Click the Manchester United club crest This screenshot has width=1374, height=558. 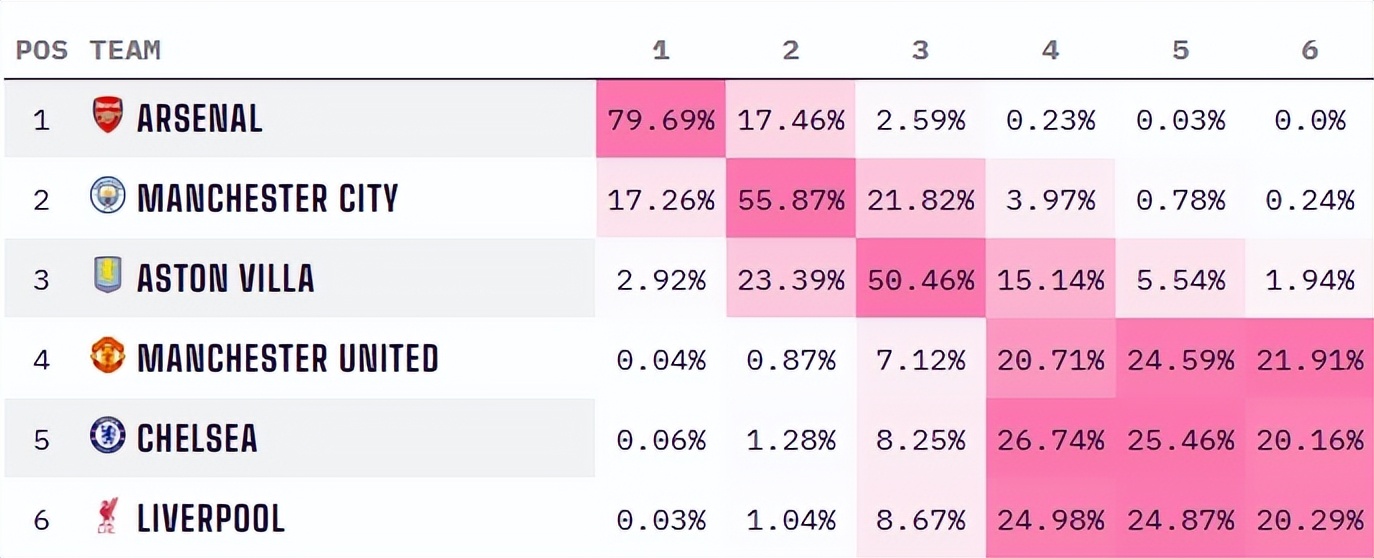[107, 356]
